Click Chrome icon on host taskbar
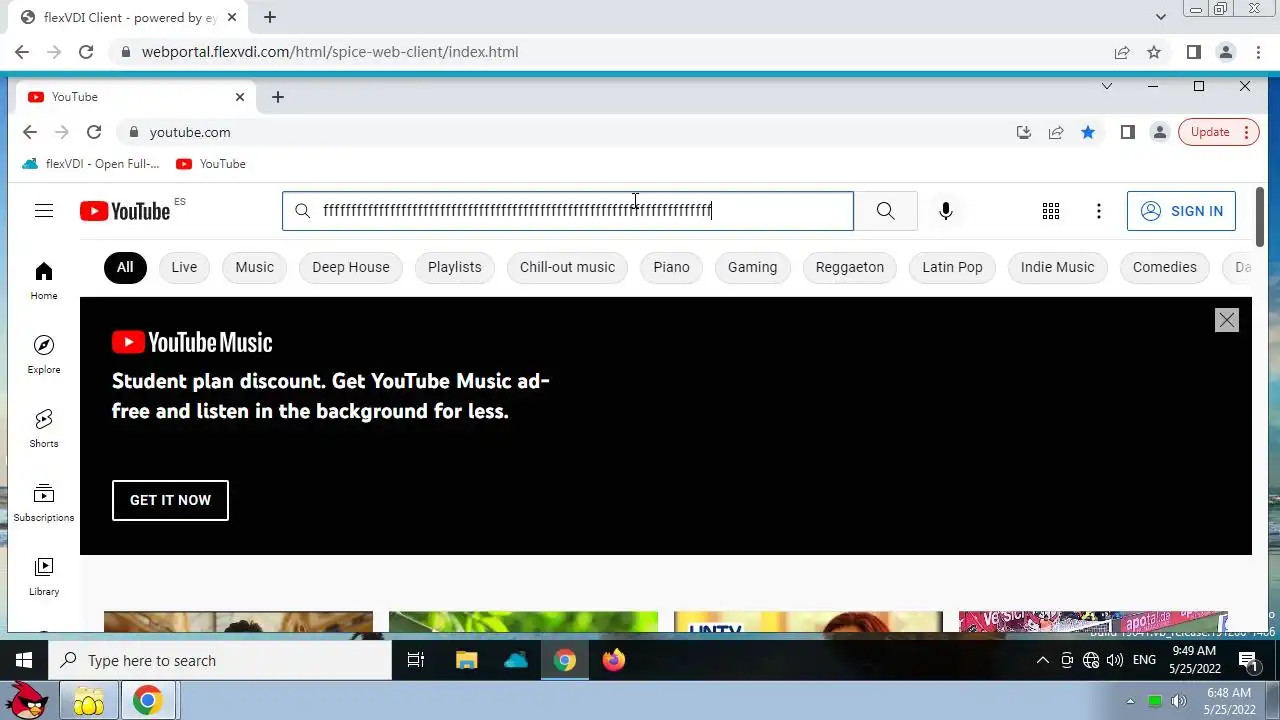 click(148, 701)
